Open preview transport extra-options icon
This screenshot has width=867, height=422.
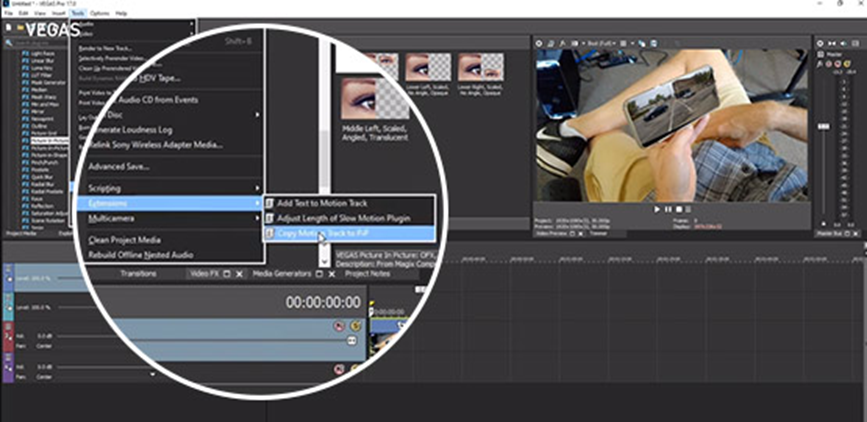tap(688, 210)
